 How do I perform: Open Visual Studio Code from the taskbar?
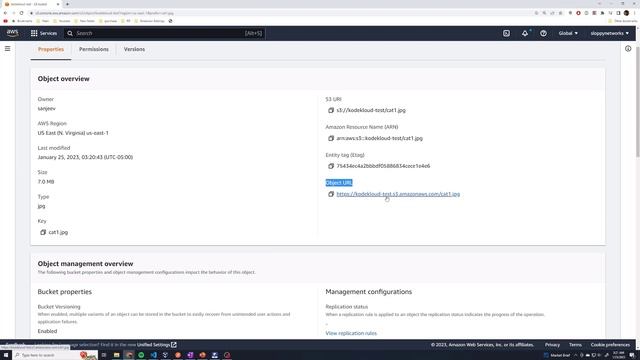coord(153,355)
